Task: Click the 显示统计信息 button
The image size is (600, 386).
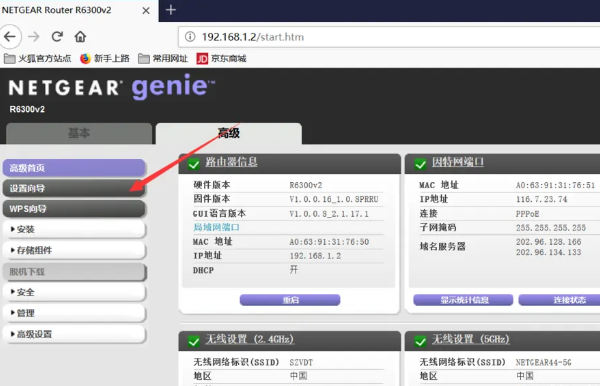Action: point(463,300)
